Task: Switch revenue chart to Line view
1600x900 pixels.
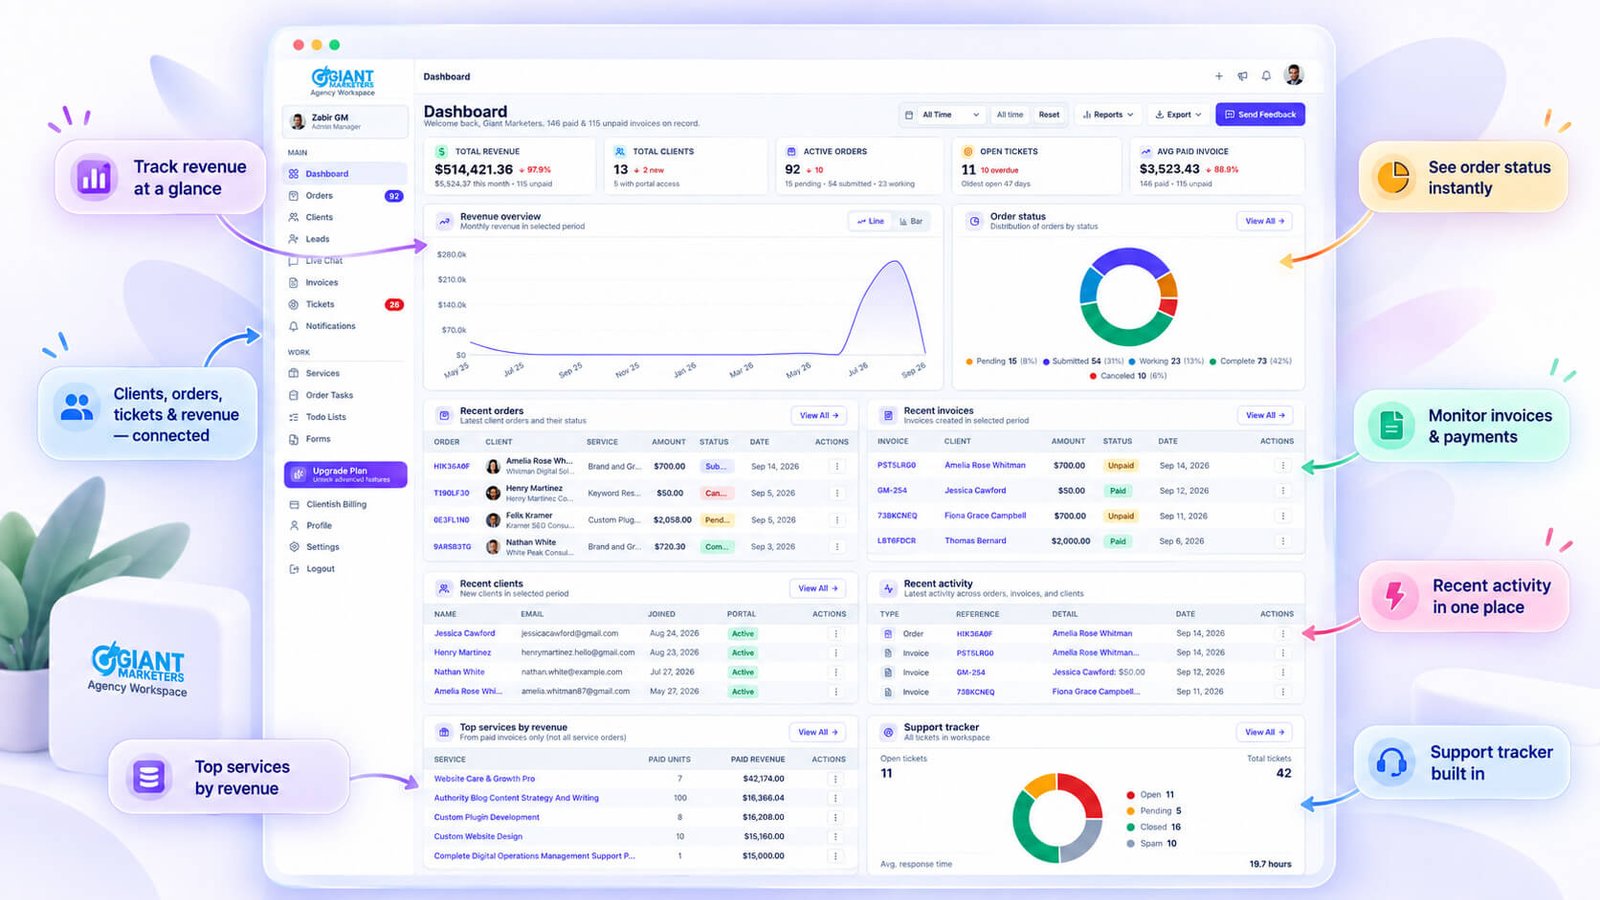Action: click(870, 221)
